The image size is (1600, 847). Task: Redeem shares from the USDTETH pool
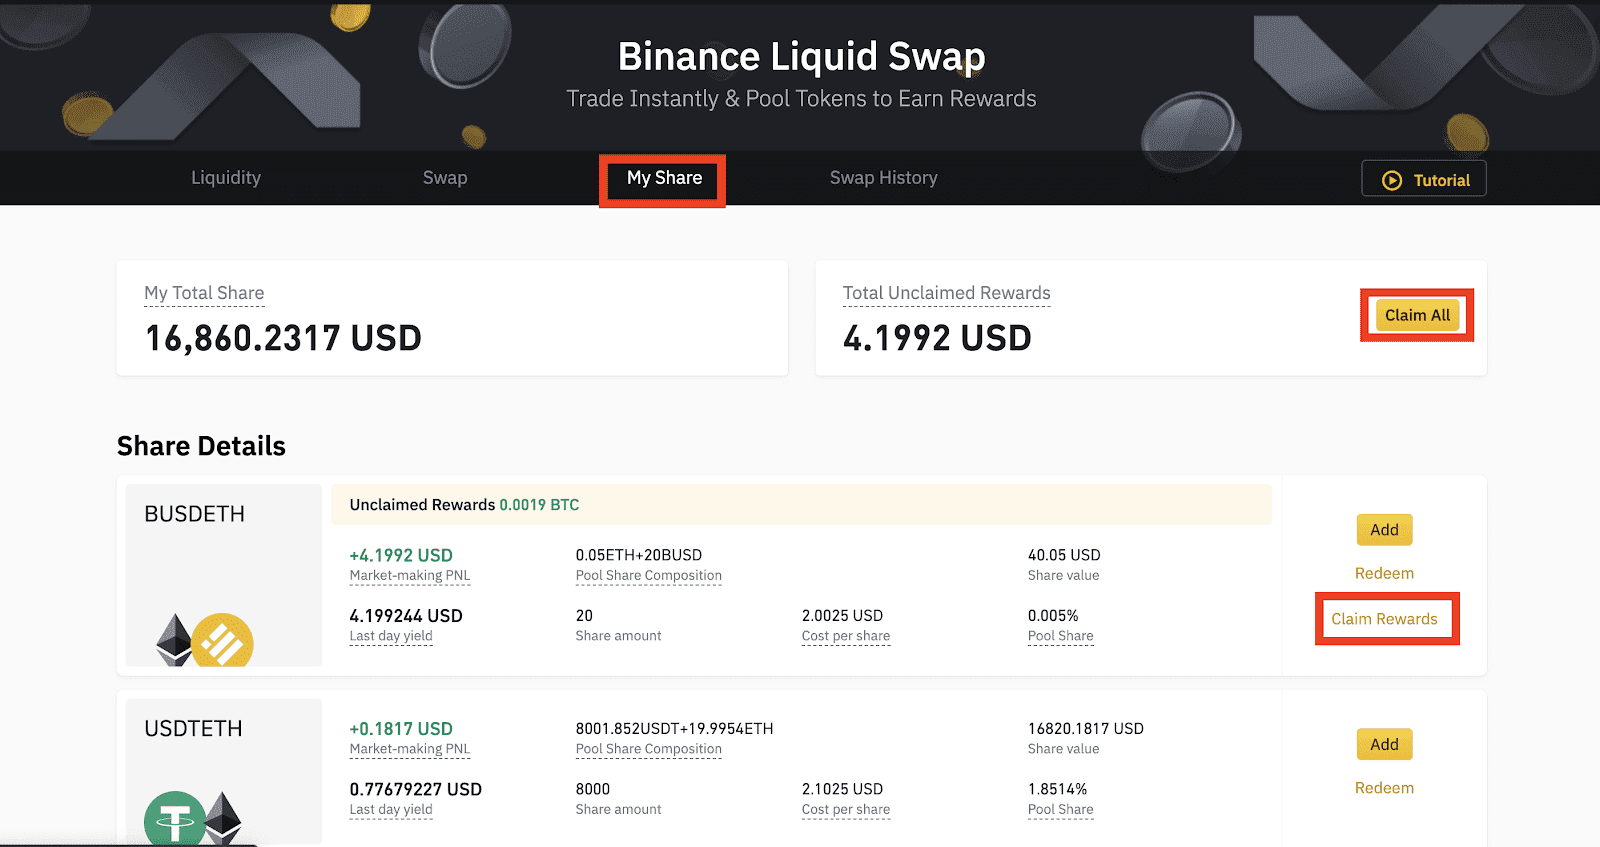pyautogui.click(x=1385, y=788)
